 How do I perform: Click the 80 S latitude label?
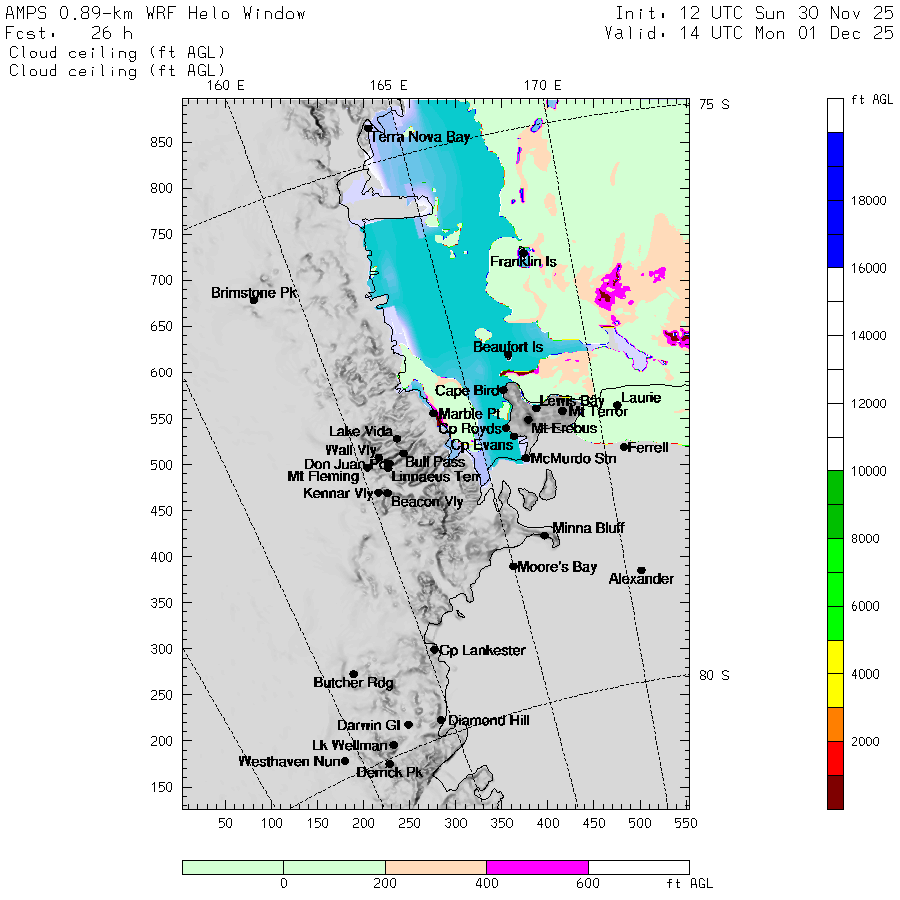pos(714,676)
